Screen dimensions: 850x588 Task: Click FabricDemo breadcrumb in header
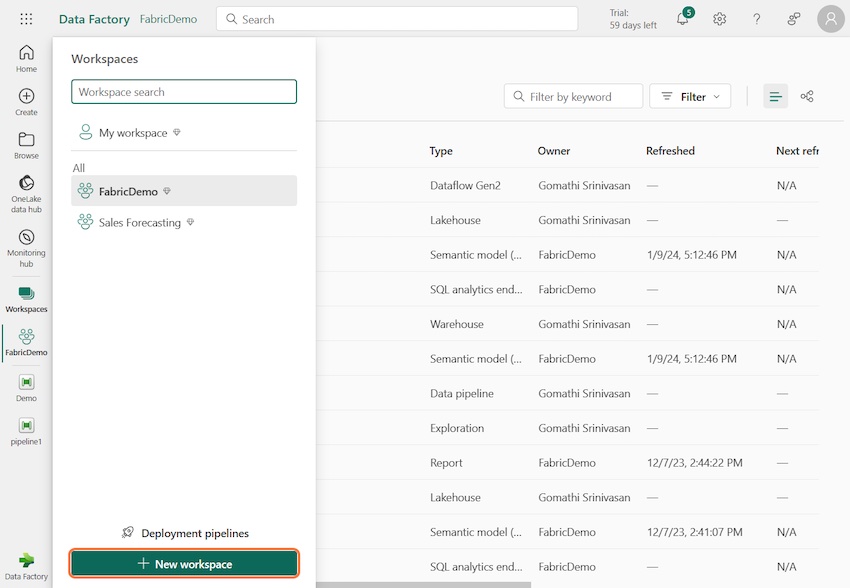point(169,19)
